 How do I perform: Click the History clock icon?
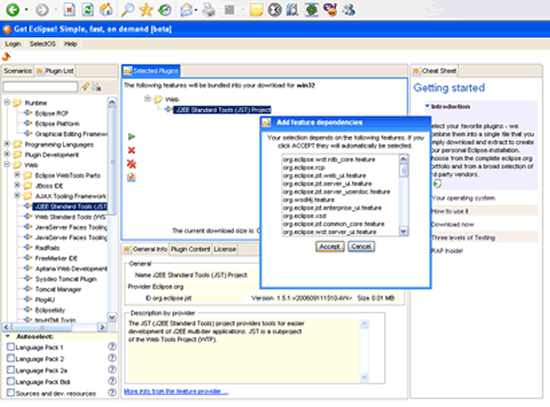[165, 9]
